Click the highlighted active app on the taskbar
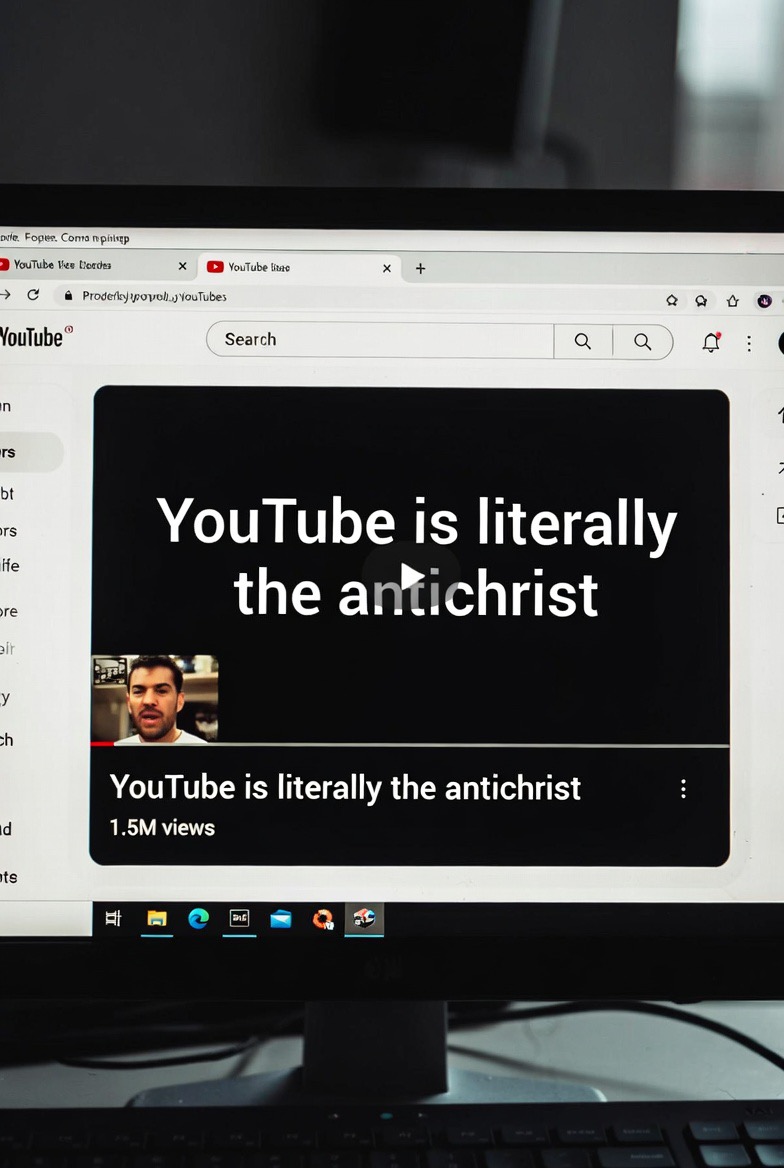784x1168 pixels. coord(364,919)
